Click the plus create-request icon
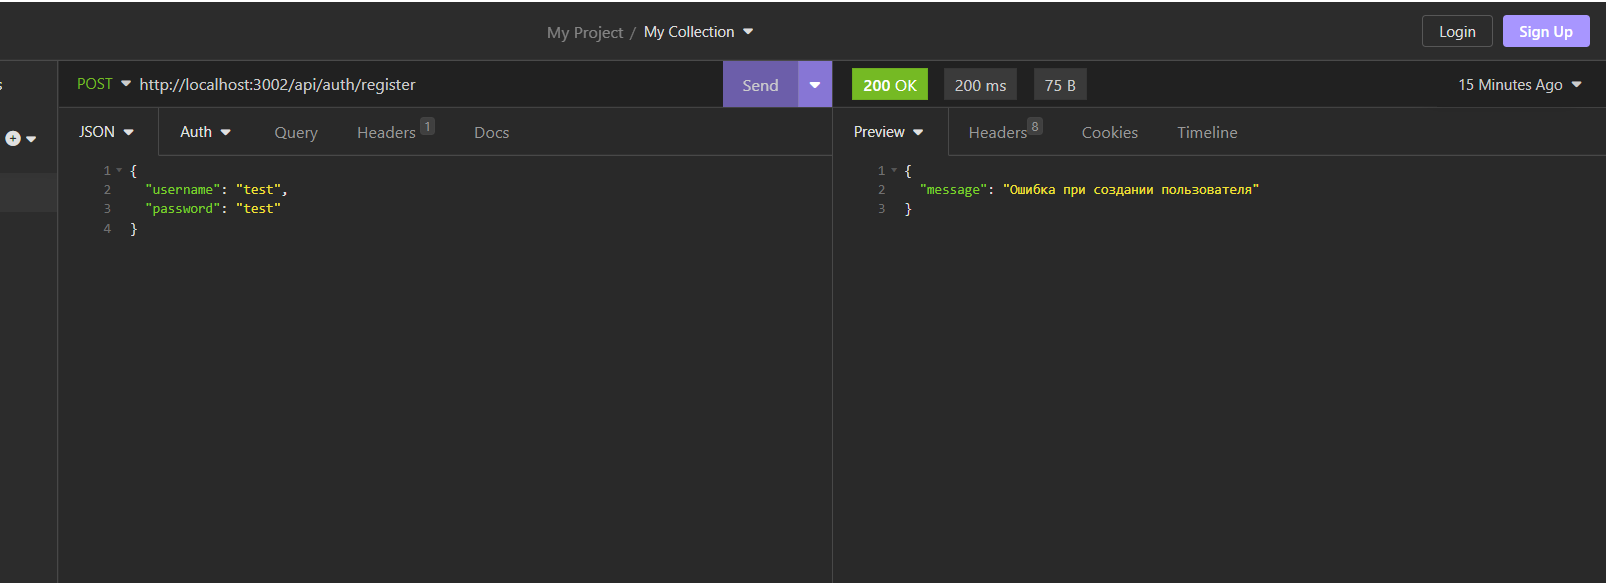This screenshot has height=583, width=1606. click(x=13, y=139)
